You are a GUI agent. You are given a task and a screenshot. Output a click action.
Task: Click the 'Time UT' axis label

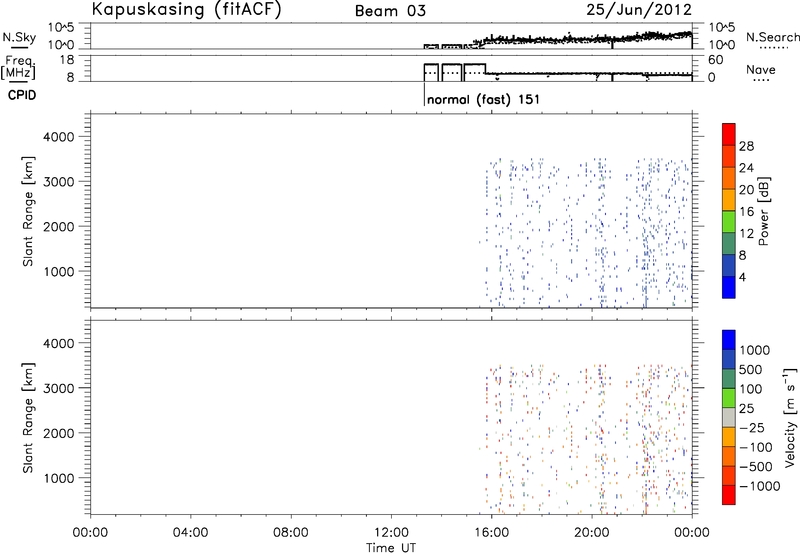coord(391,547)
